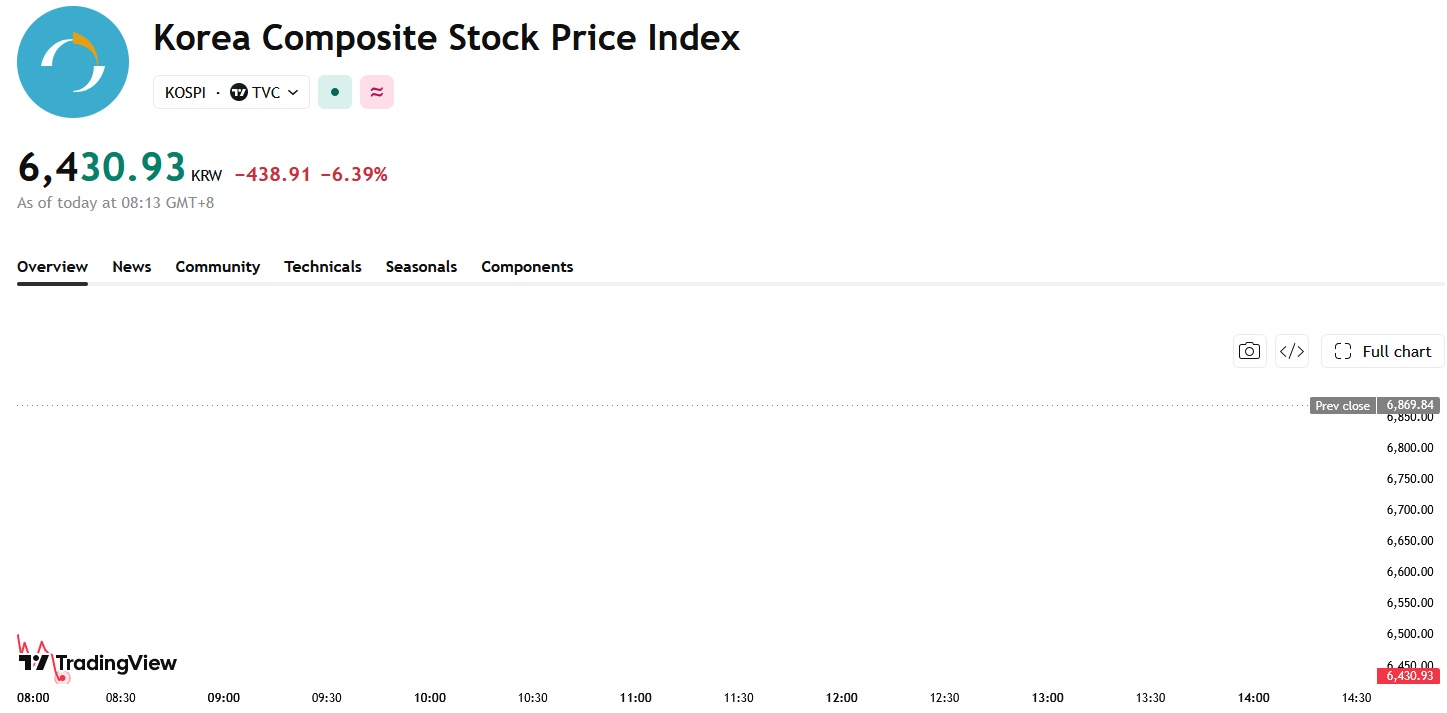Click the TVC source icon
The width and height of the screenshot is (1447, 713).
click(x=239, y=92)
